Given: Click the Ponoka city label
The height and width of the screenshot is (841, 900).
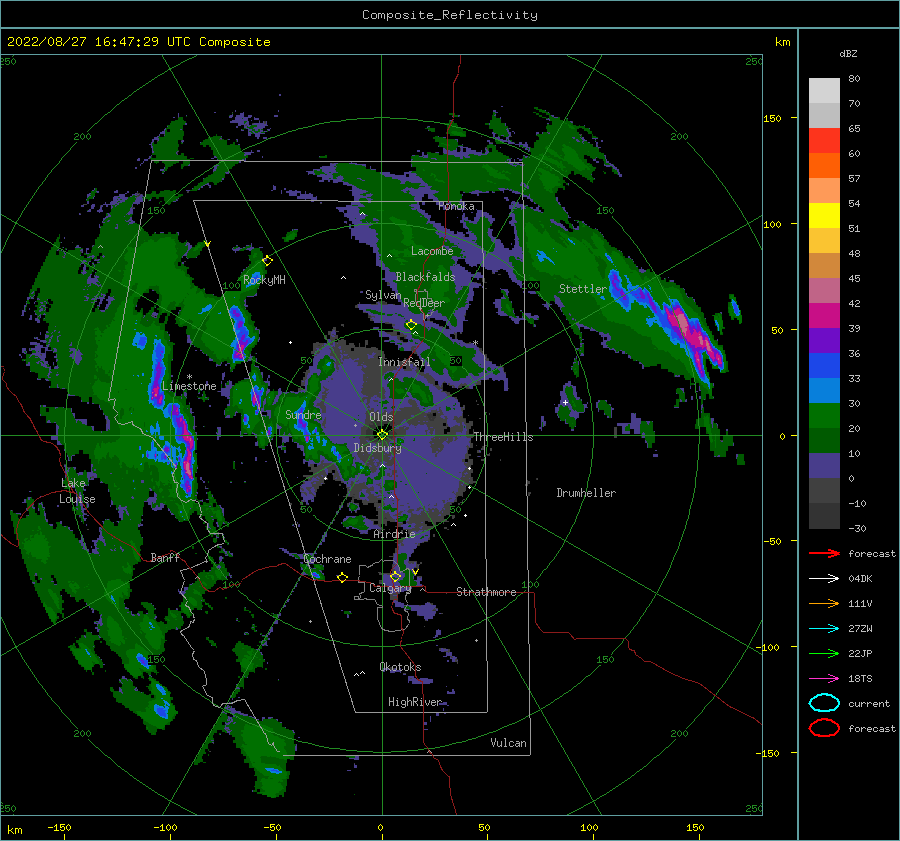Looking at the screenshot, I should point(456,206).
